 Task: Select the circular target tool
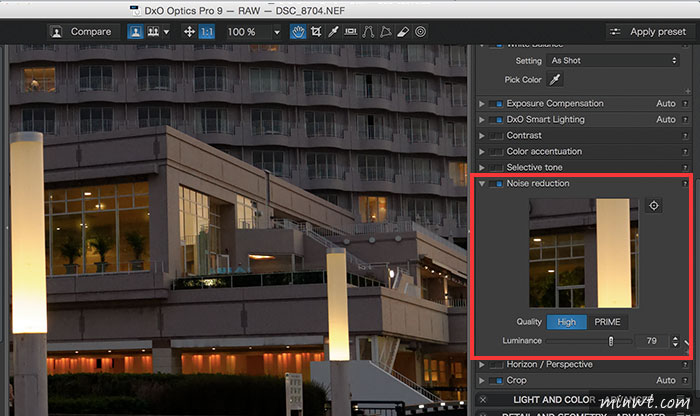tap(421, 32)
